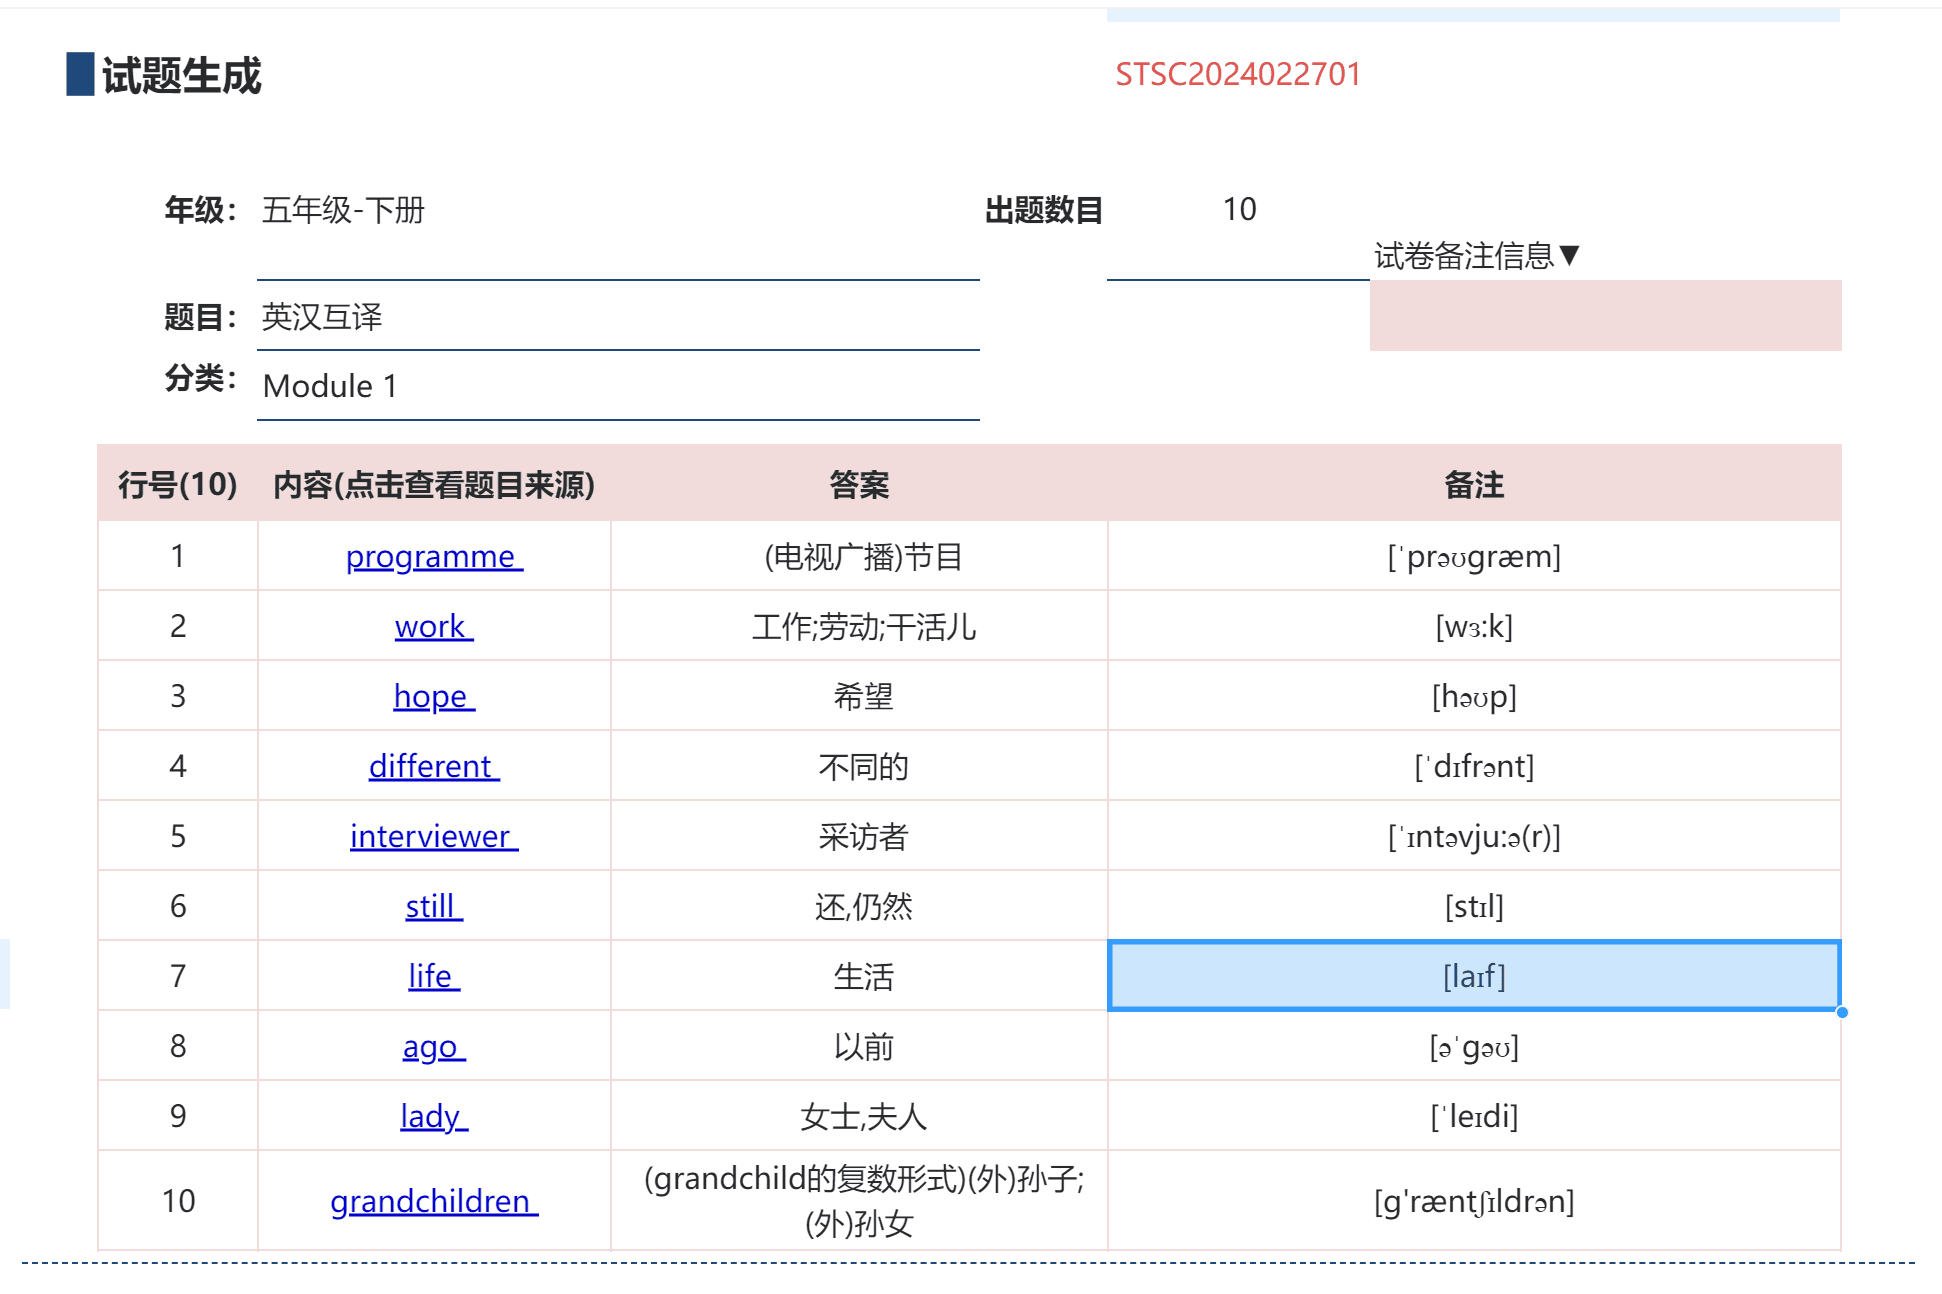This screenshot has width=1942, height=1294.
Task: Open the grandchildren source link
Action: pyautogui.click(x=434, y=1201)
